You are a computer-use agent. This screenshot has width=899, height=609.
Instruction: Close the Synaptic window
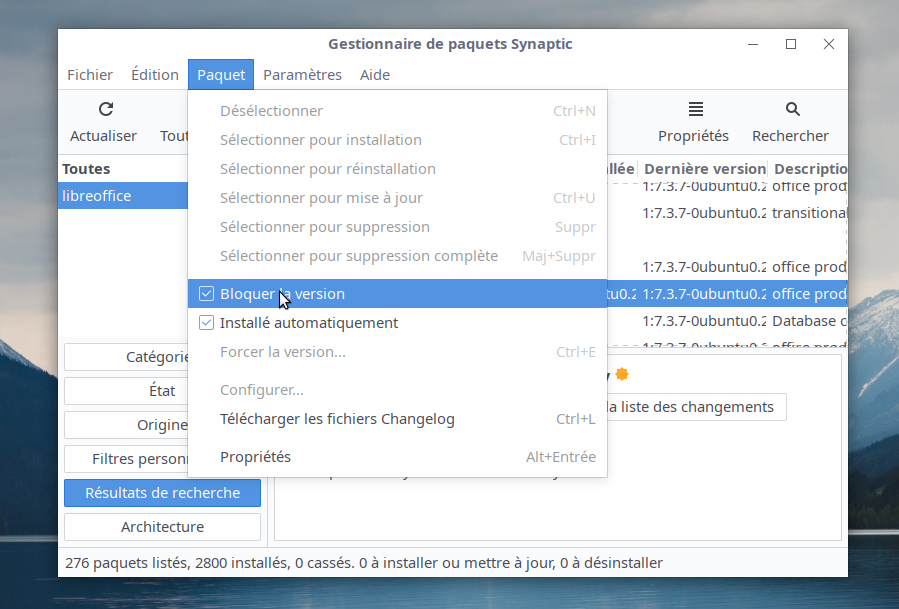coord(829,44)
